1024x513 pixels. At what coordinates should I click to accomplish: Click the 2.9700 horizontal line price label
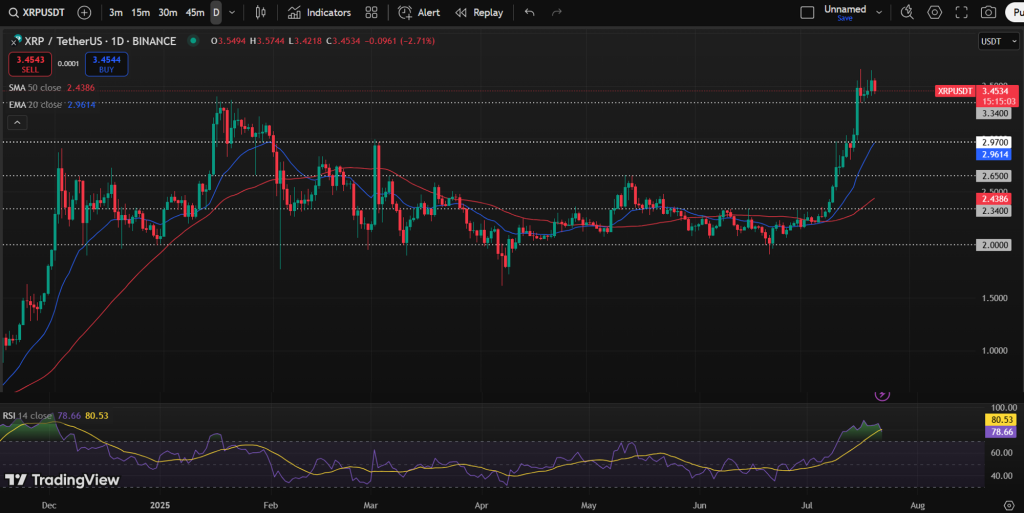pos(995,142)
